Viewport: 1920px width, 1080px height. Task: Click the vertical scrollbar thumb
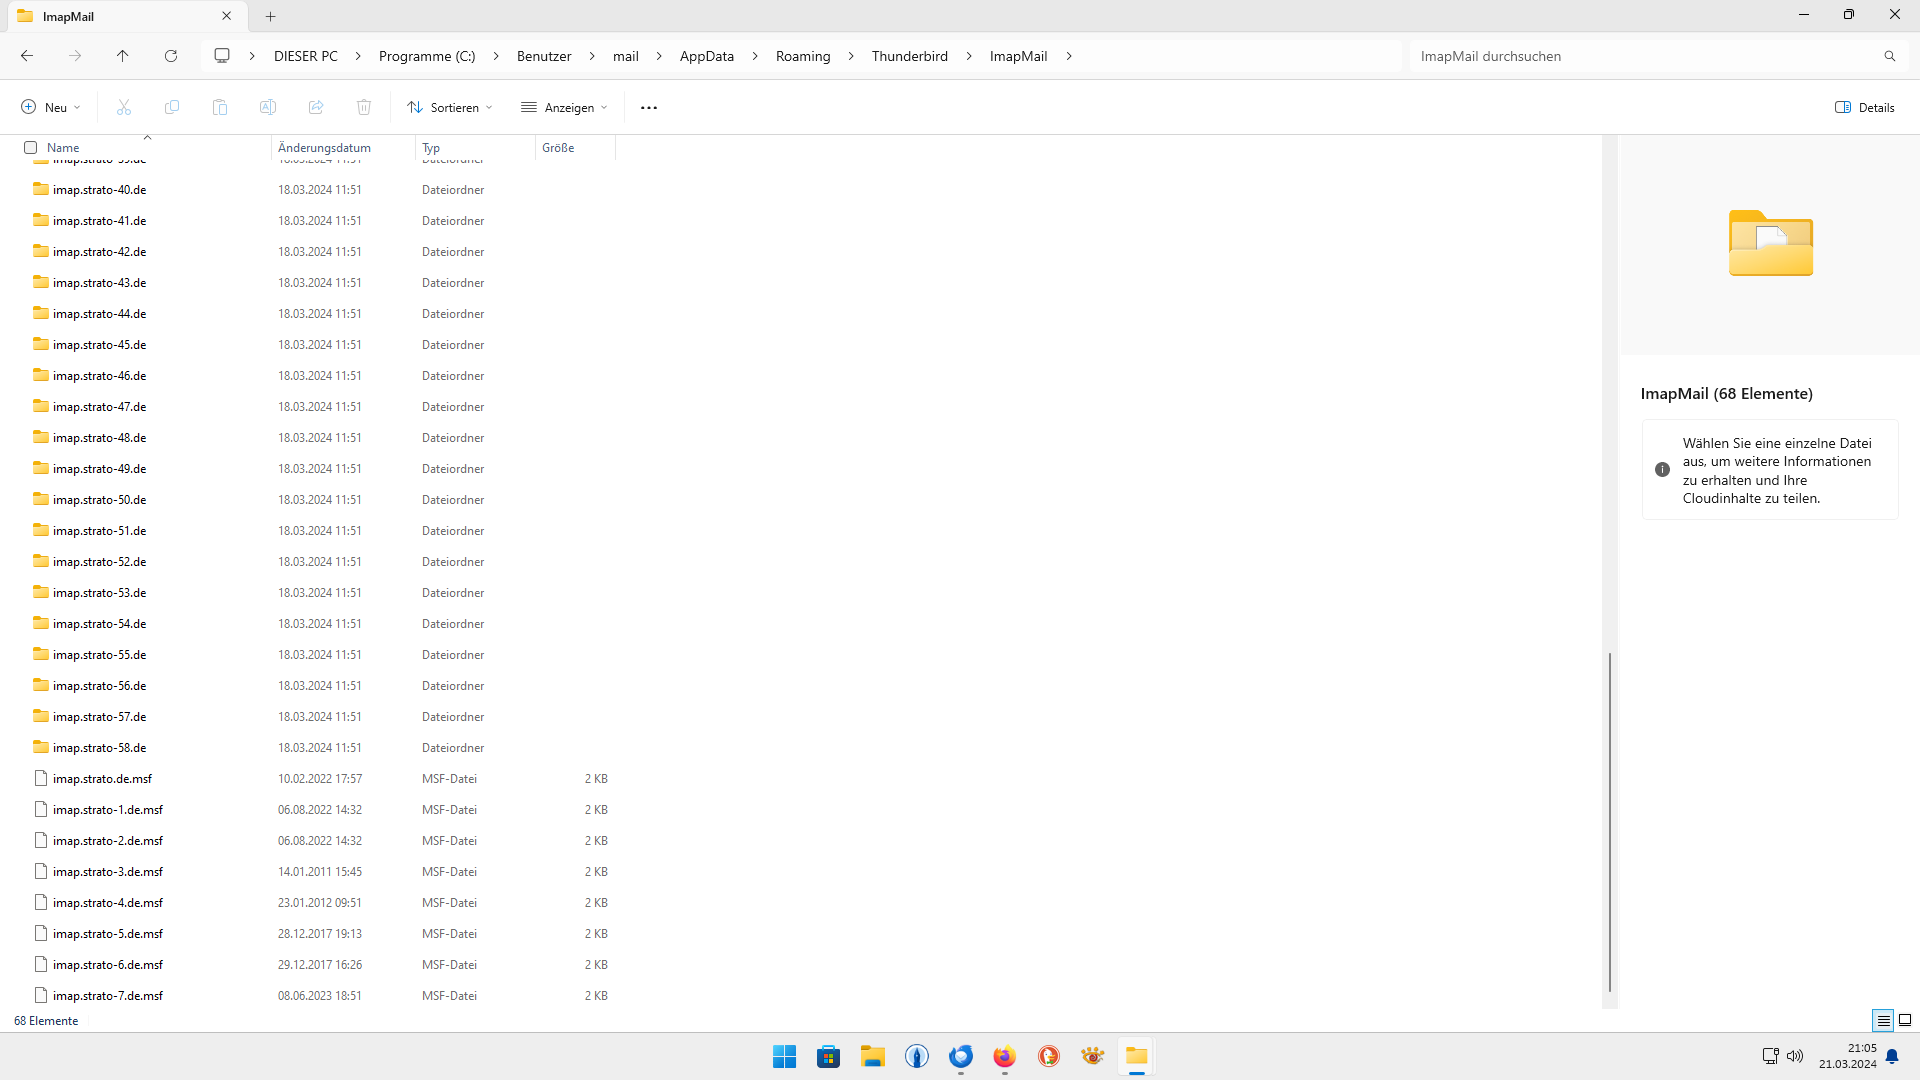point(1610,822)
